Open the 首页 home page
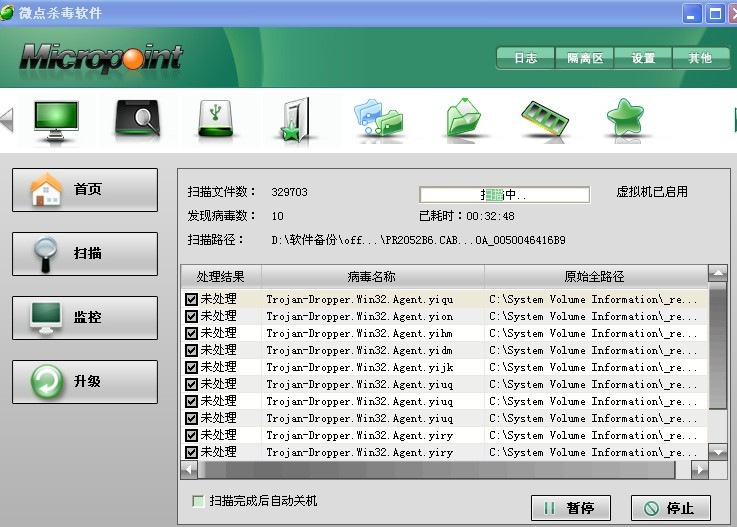Screen dimensions: 737x527 tap(85, 190)
